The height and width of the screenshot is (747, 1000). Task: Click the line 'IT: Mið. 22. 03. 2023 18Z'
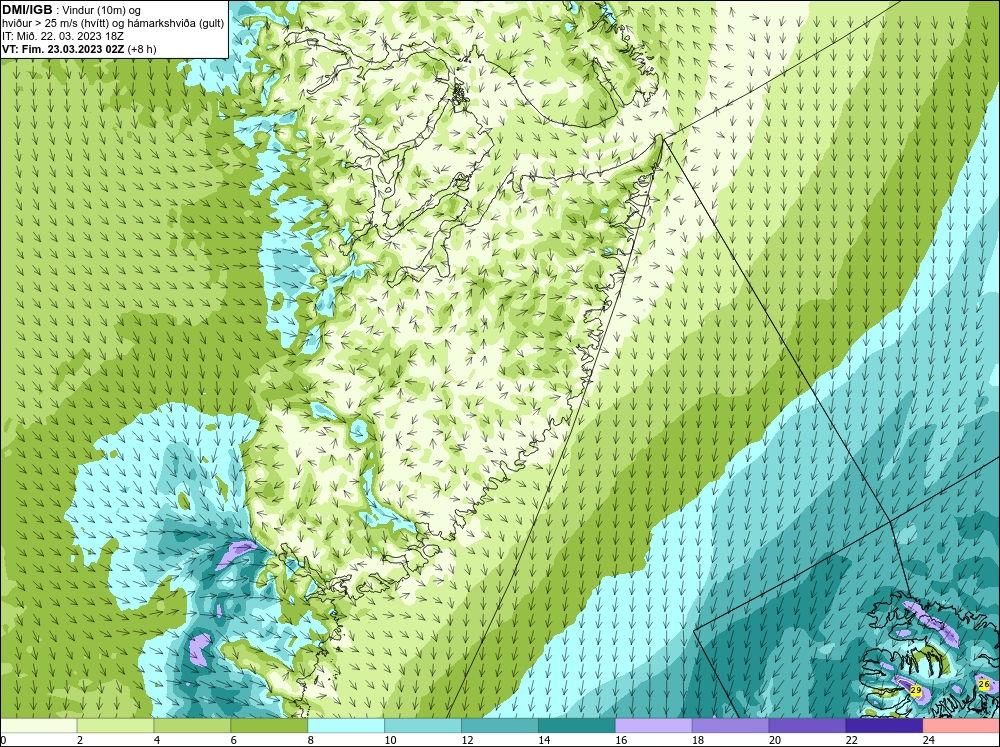(63, 36)
